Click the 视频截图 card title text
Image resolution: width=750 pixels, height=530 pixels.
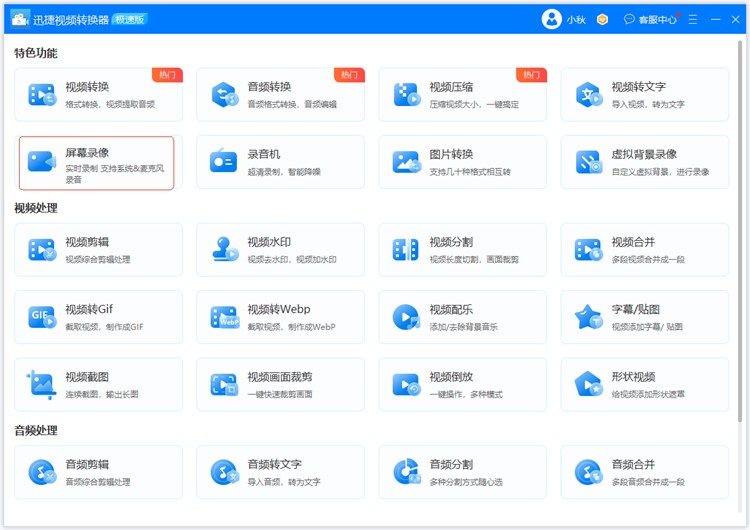[x=87, y=376]
